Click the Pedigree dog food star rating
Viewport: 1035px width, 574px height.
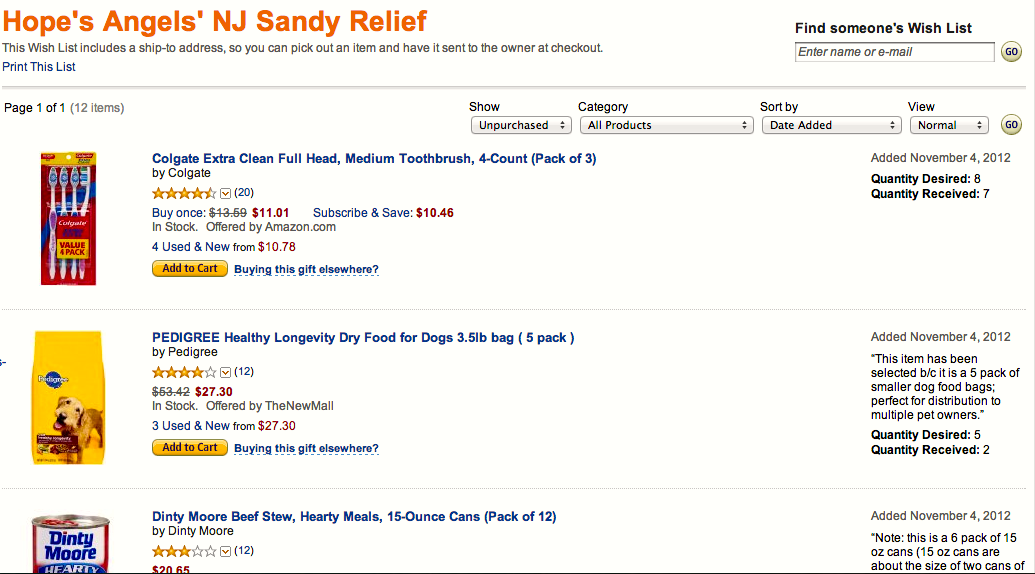tap(184, 372)
